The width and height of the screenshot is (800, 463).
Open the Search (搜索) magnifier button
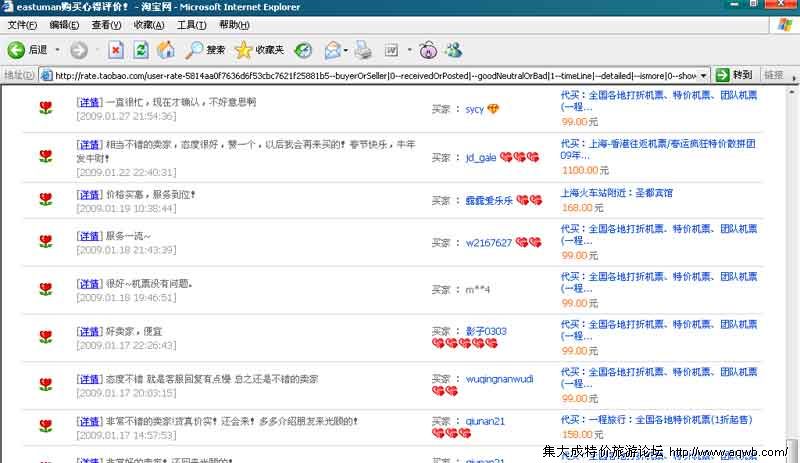[x=205, y=50]
